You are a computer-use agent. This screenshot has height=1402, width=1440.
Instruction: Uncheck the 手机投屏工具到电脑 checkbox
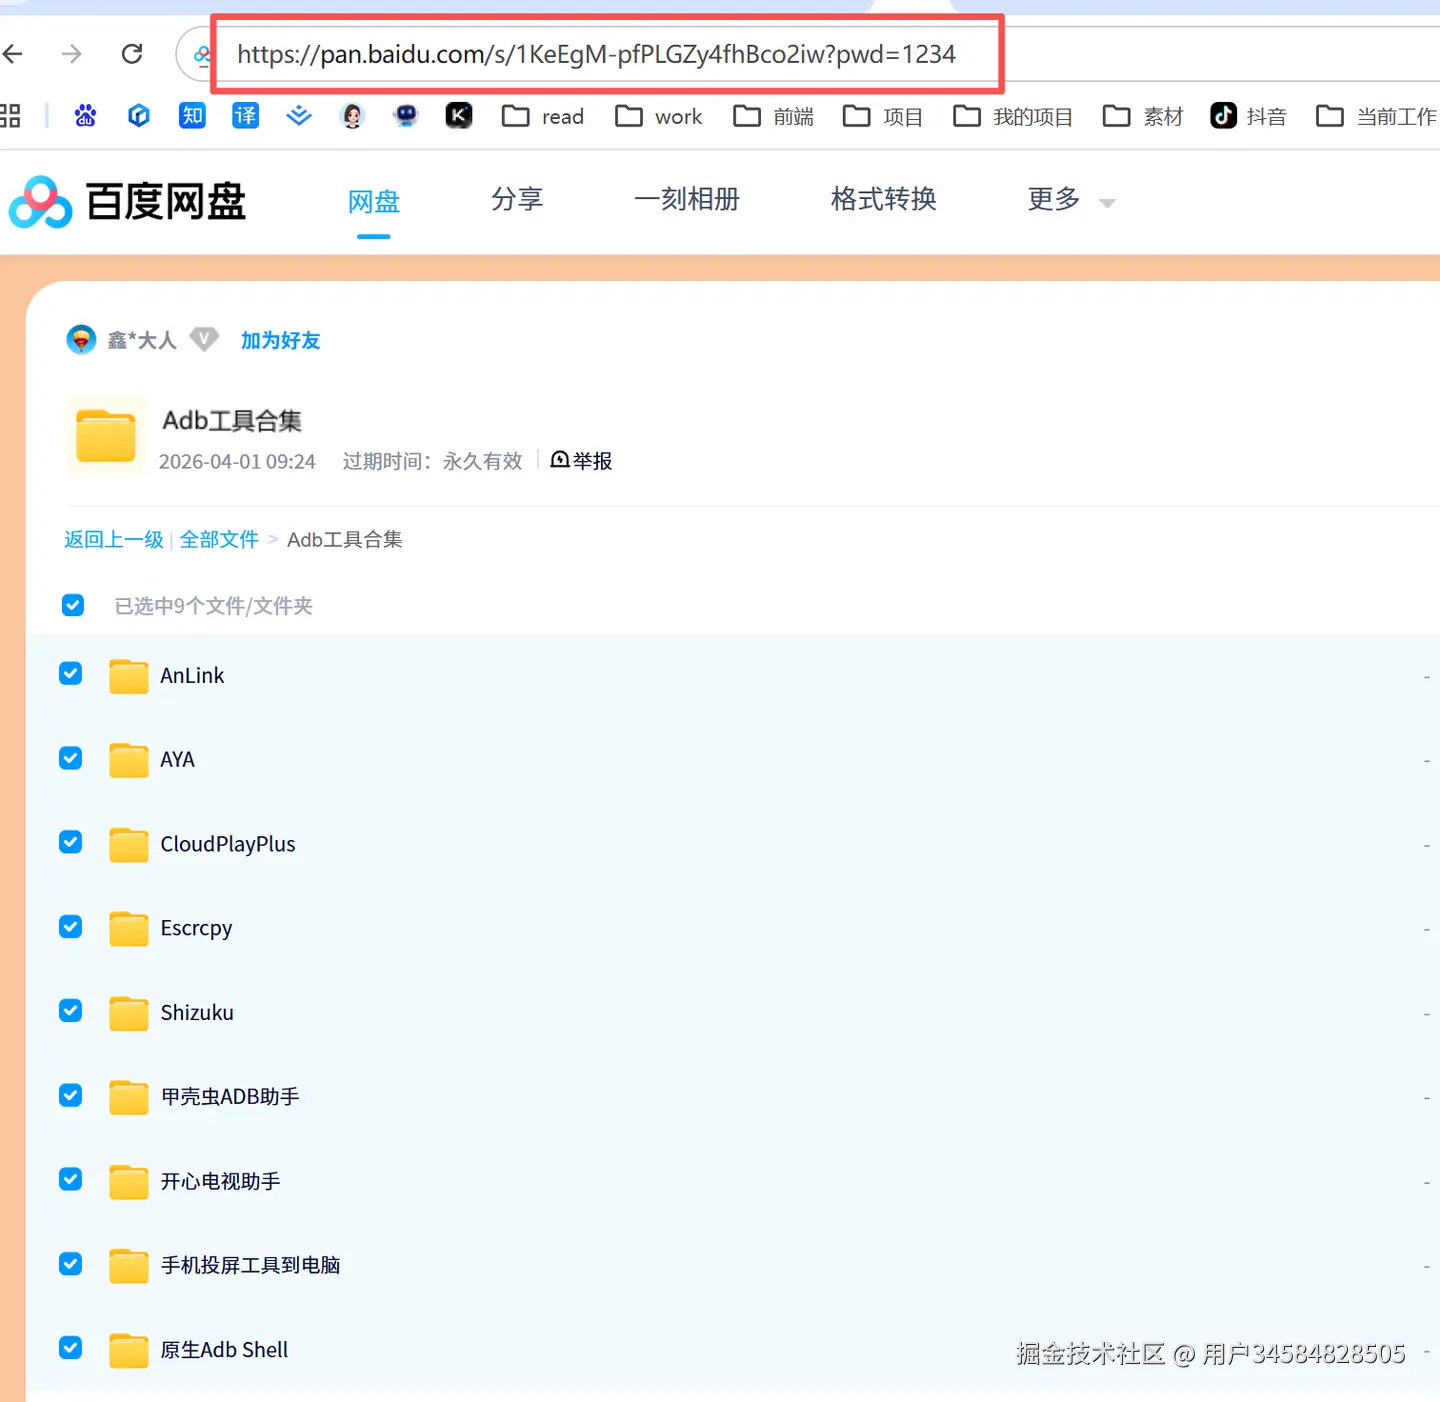point(70,1263)
